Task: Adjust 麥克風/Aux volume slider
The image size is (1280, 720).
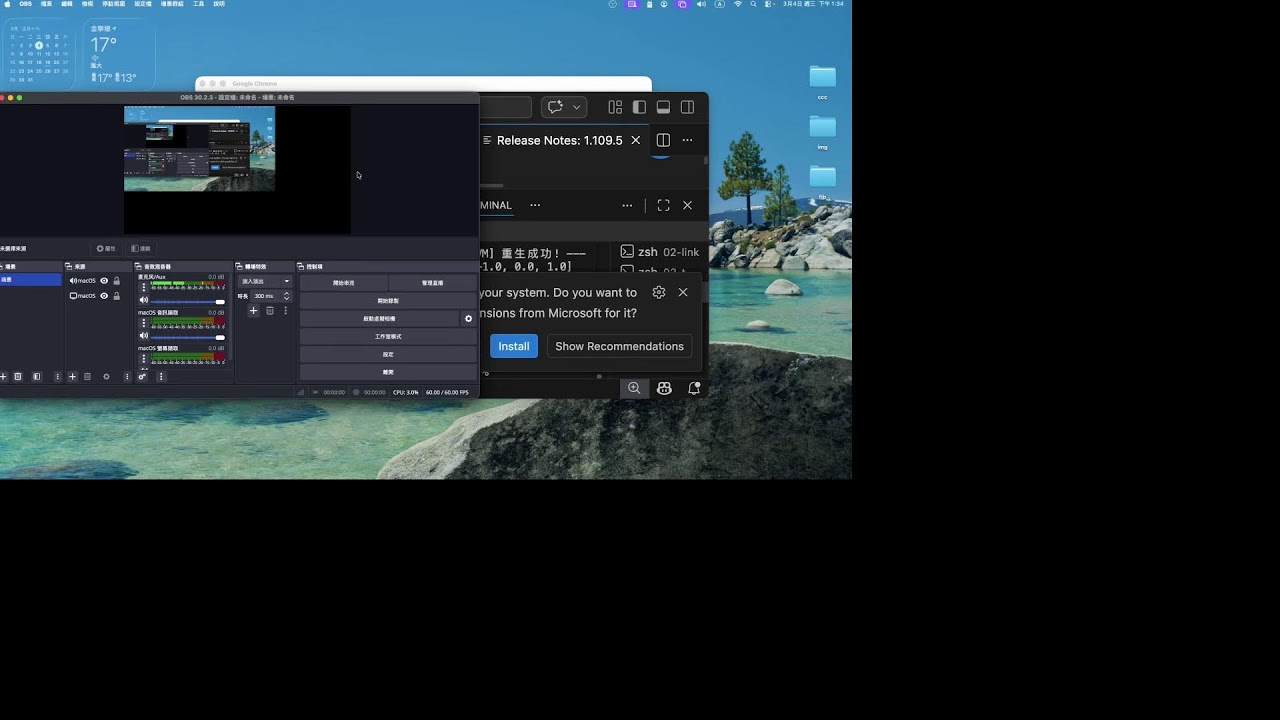Action: pos(188,301)
